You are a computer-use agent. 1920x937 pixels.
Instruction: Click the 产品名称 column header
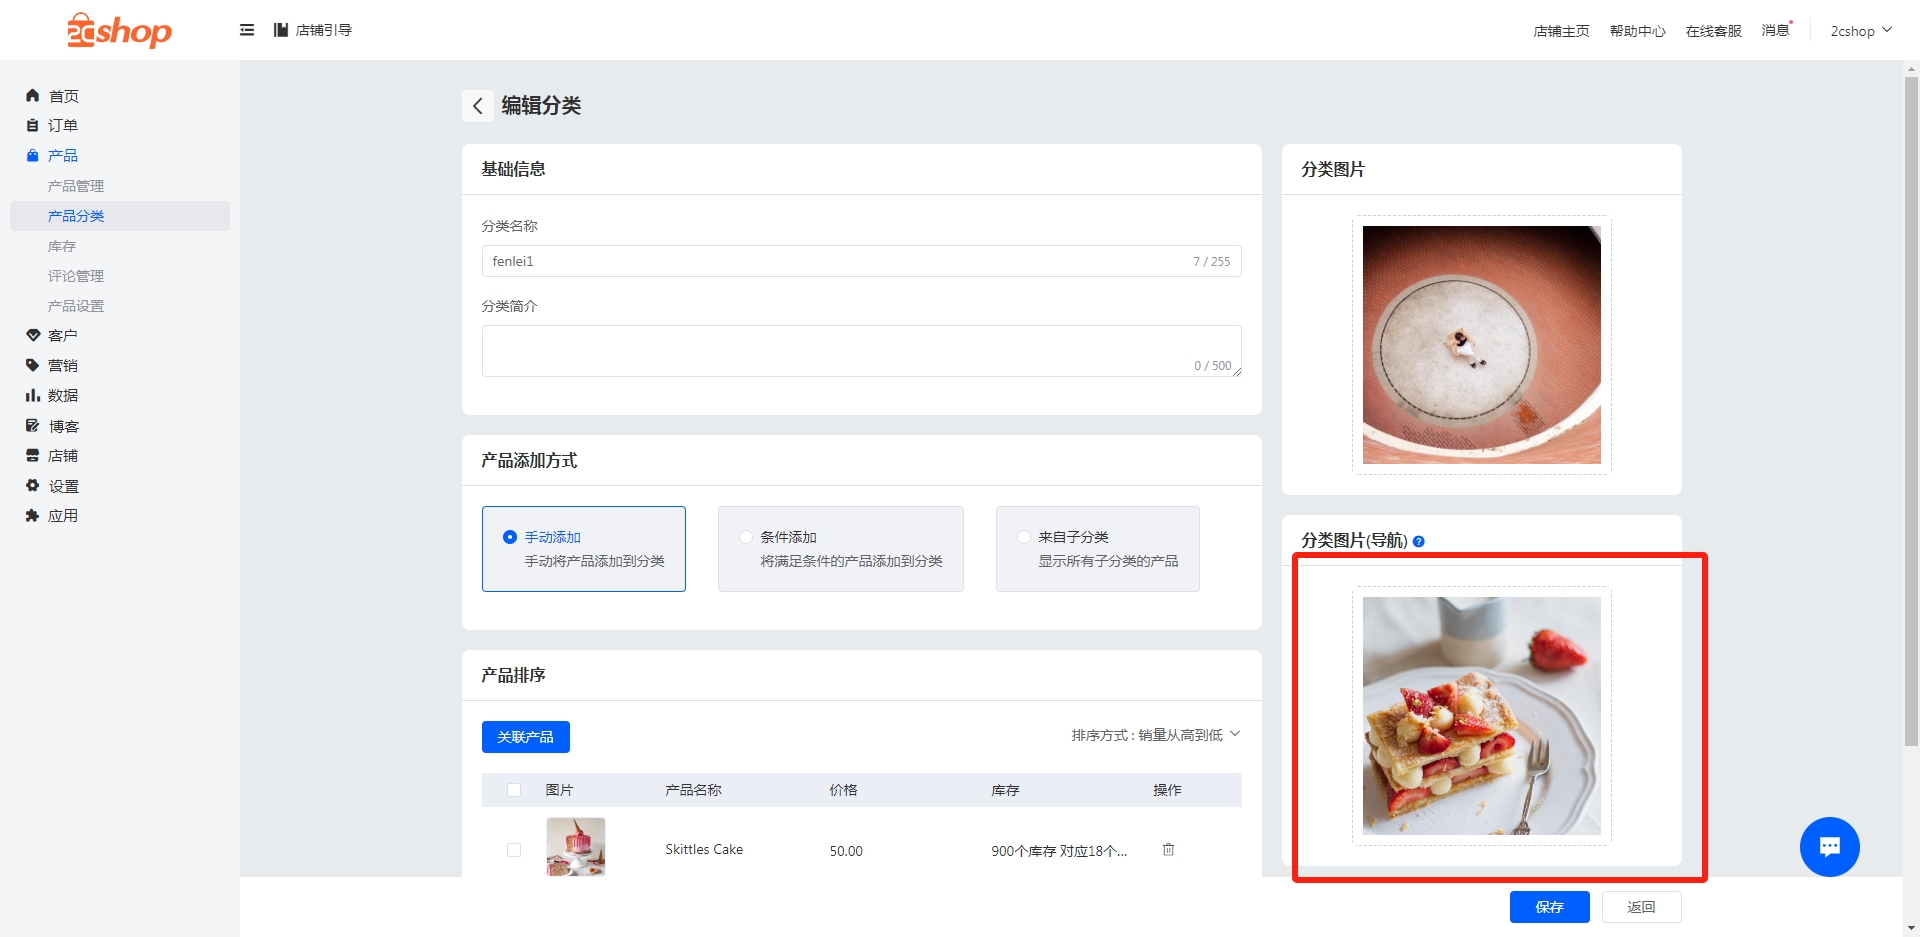click(x=693, y=790)
